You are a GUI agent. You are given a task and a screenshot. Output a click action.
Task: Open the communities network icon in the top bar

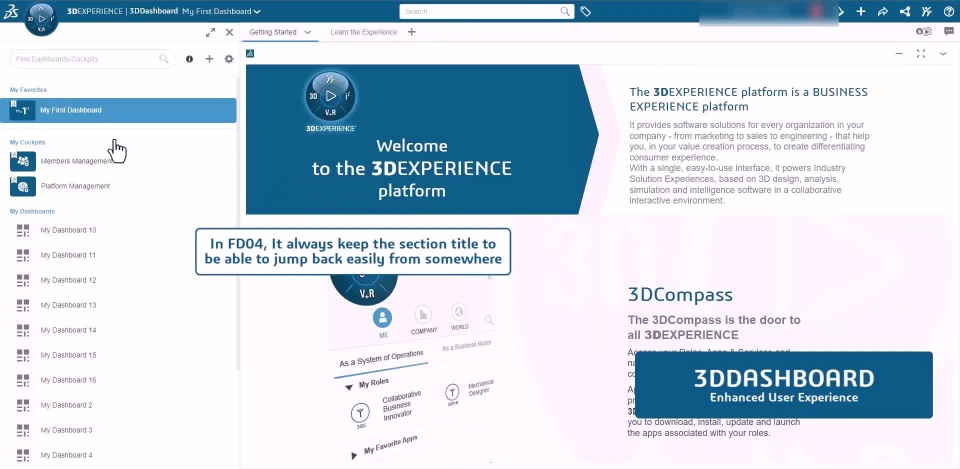(x=905, y=11)
